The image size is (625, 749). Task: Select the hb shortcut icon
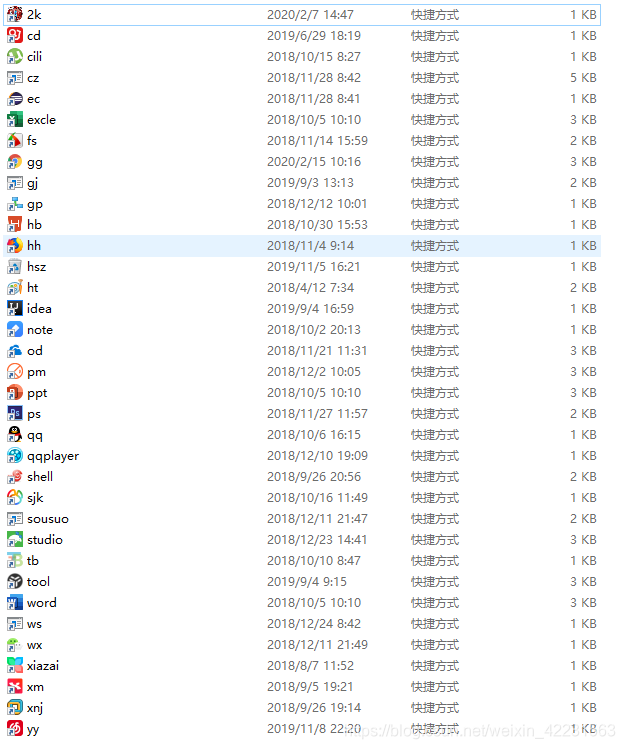(15, 225)
